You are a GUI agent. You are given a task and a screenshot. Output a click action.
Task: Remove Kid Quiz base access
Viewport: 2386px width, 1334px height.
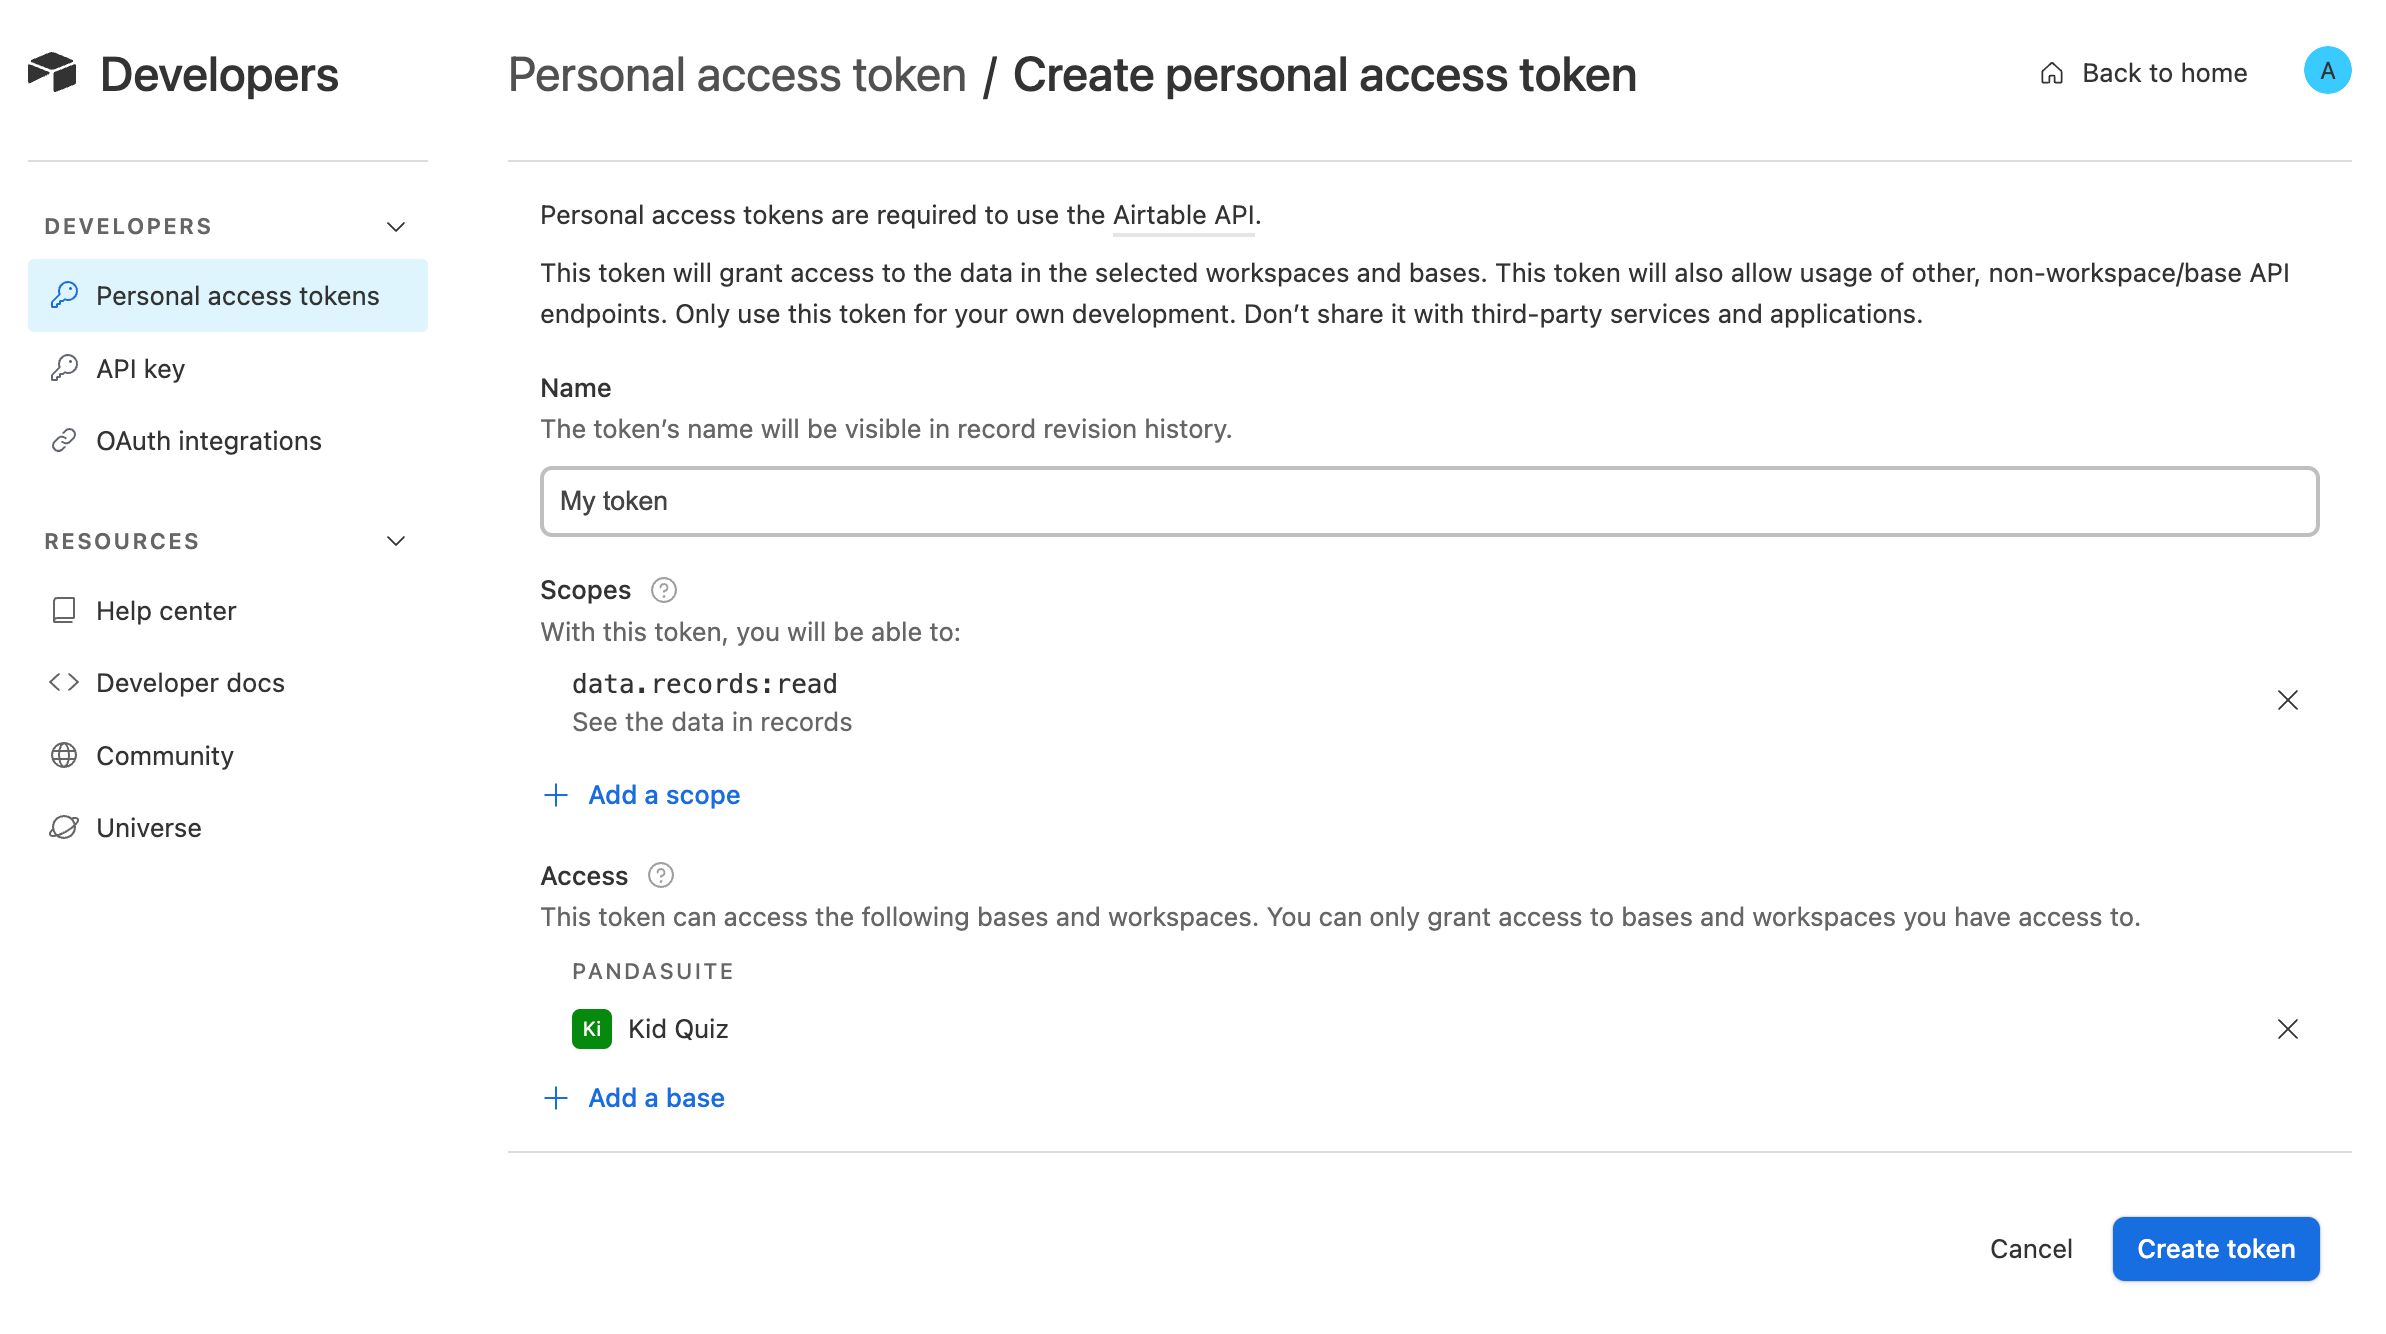coord(2288,1029)
